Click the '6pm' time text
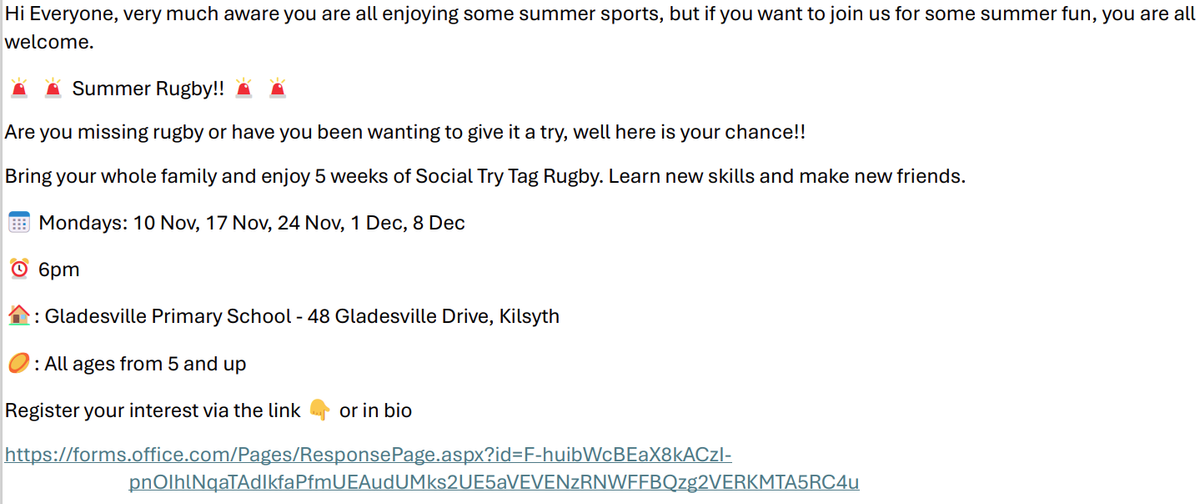This screenshot has height=504, width=1200. 59,269
